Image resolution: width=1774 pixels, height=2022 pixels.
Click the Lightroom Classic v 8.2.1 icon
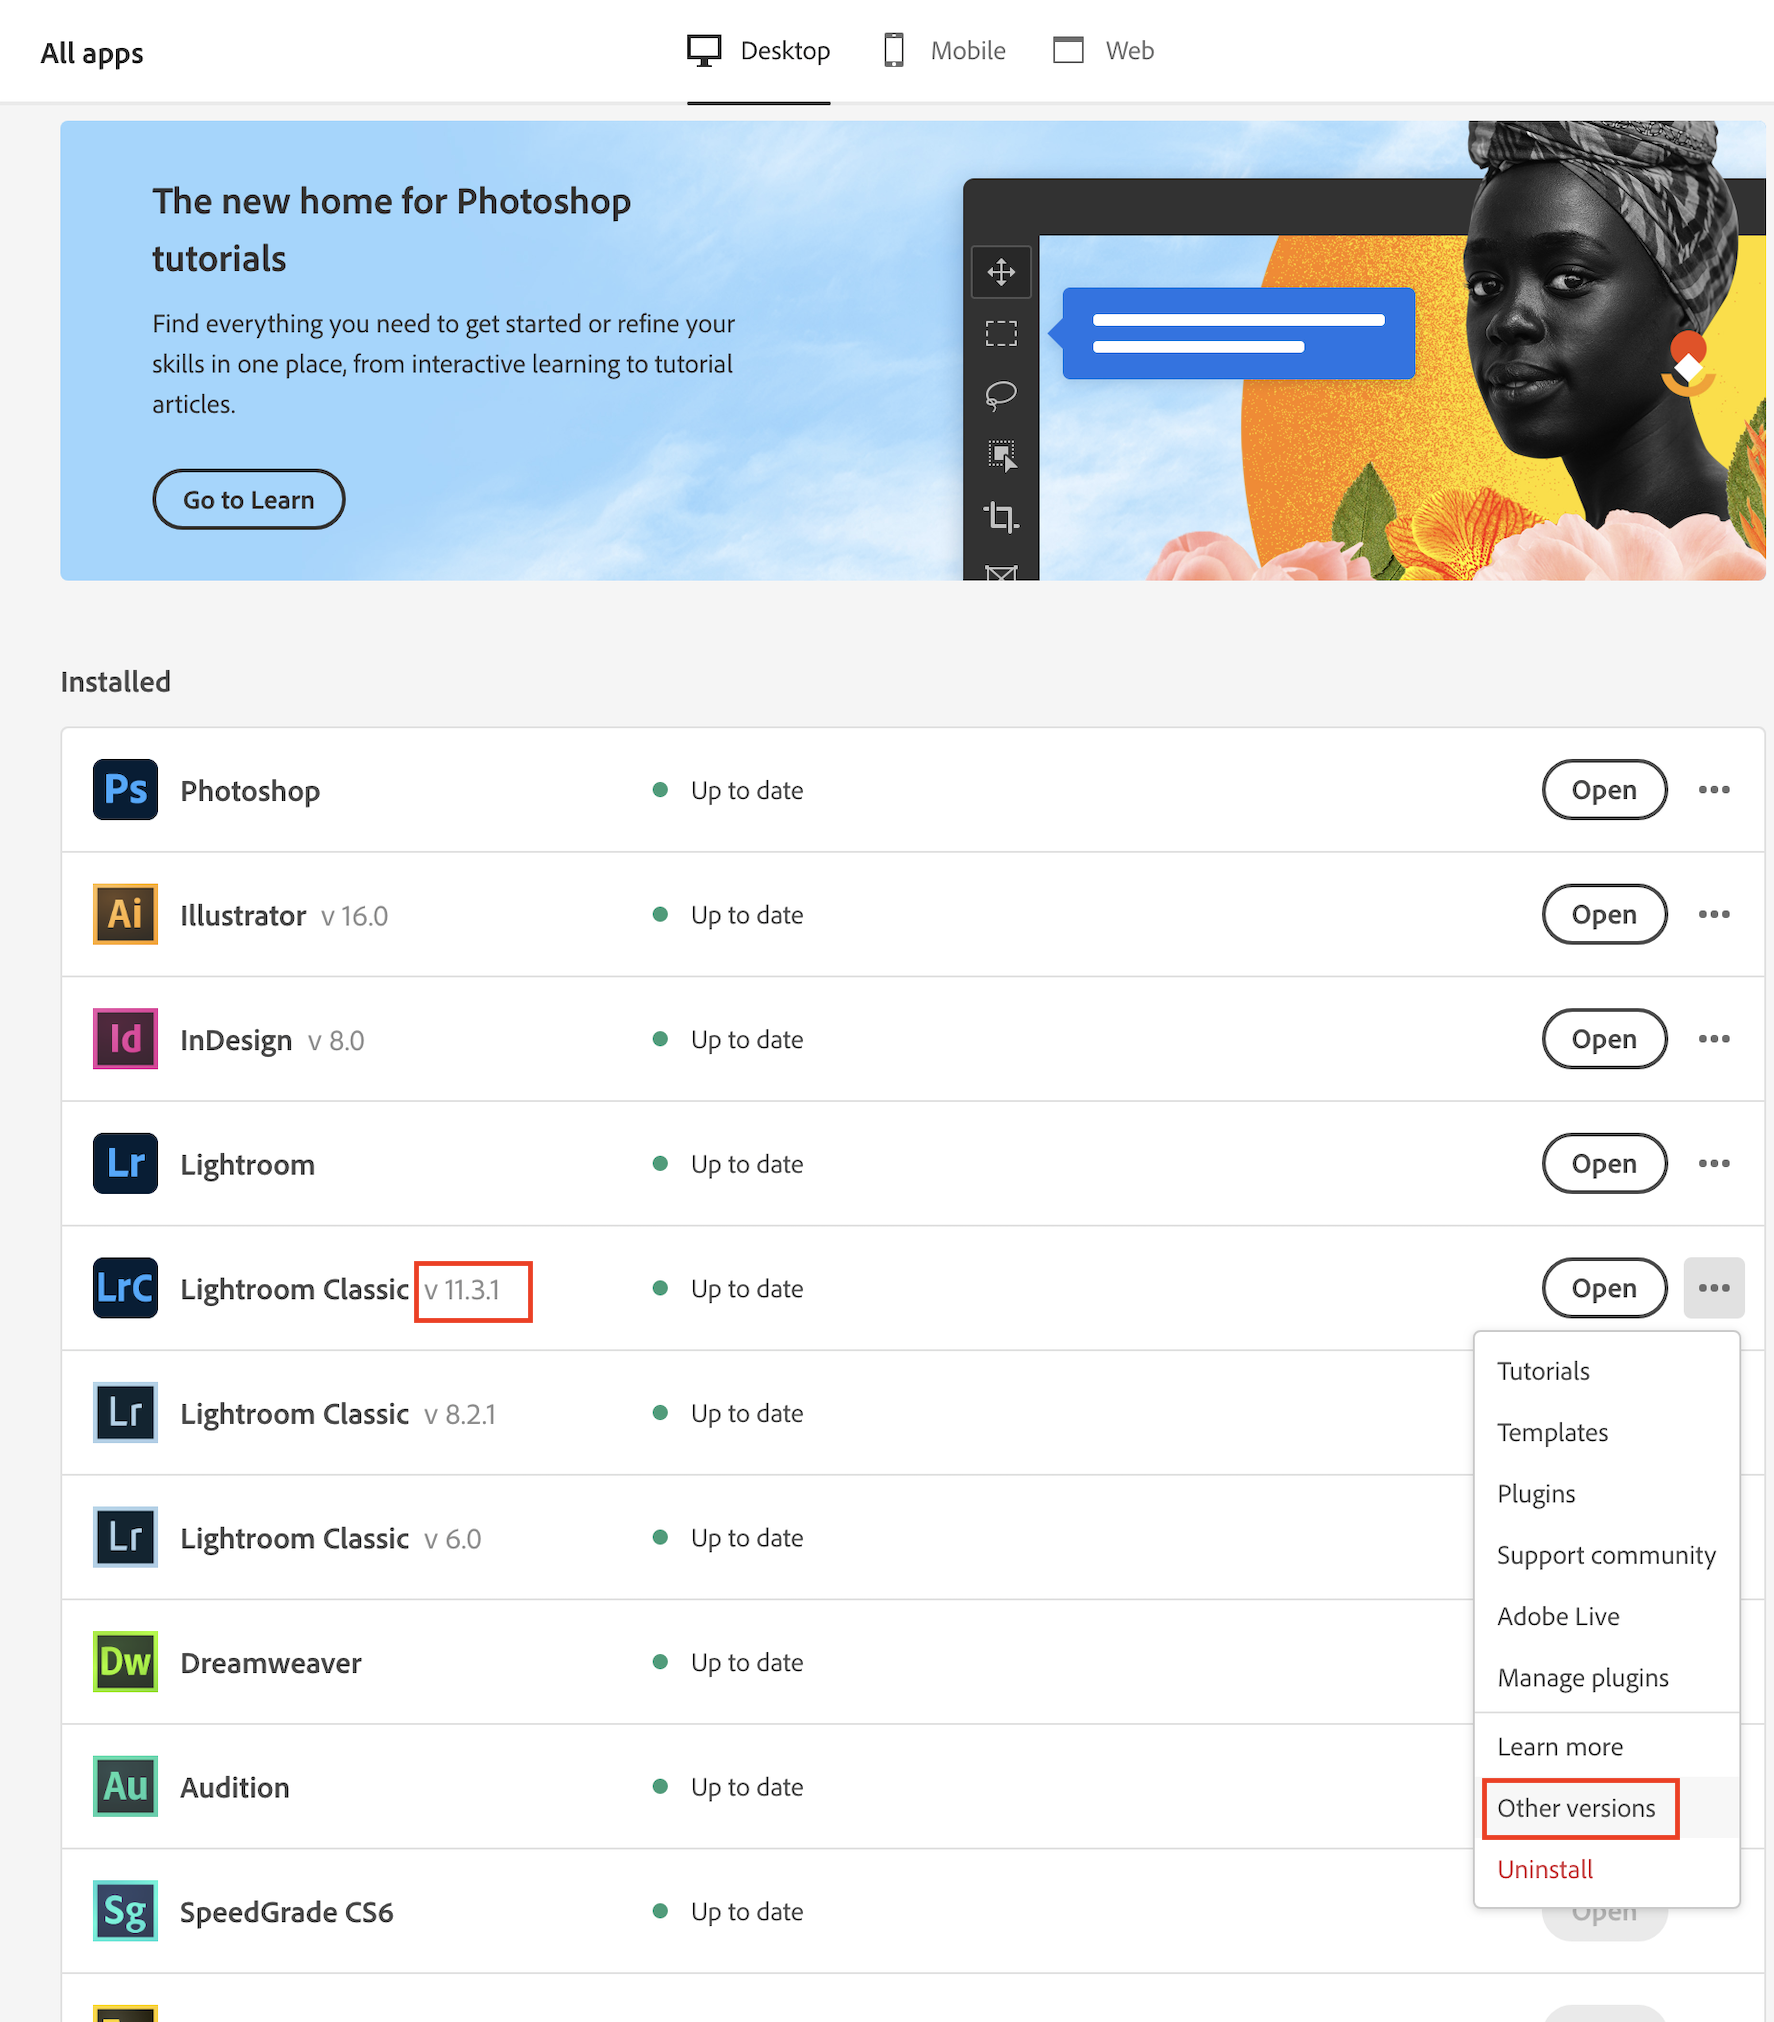tap(125, 1412)
